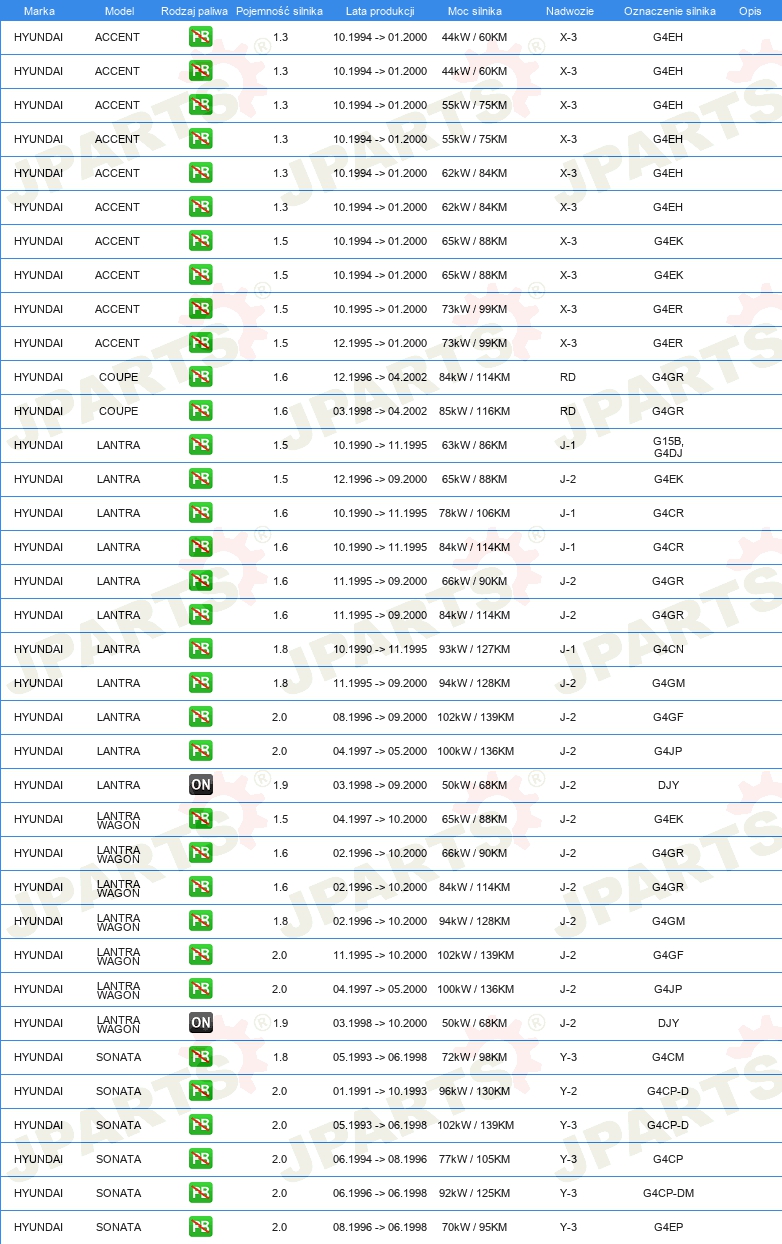Click the power value '63kW / 86KM'
This screenshot has height=1244, width=782.
pyautogui.click(x=475, y=445)
